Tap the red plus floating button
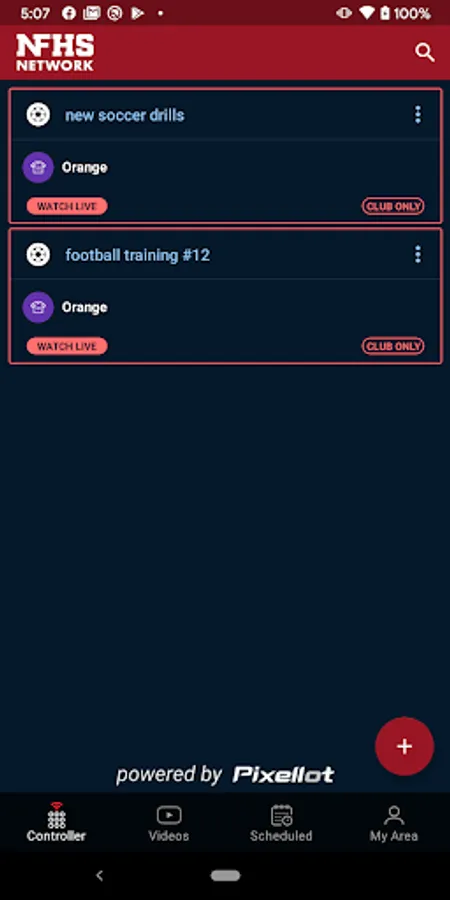 [x=404, y=746]
